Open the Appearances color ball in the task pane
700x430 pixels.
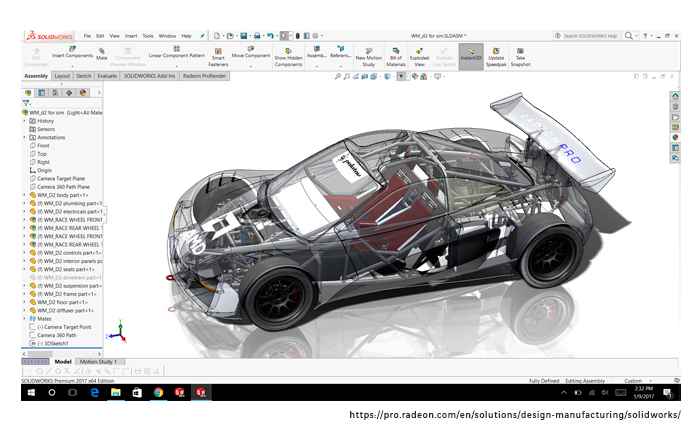tap(675, 137)
